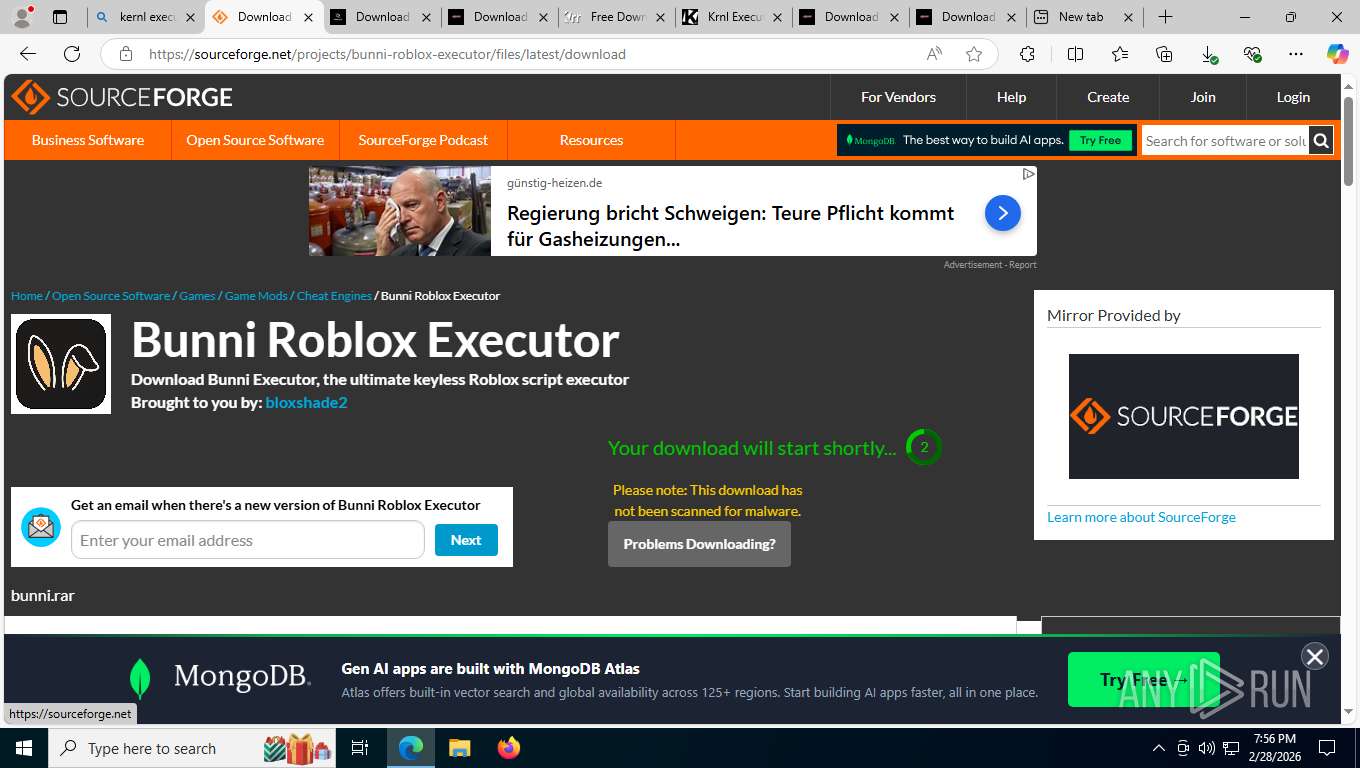This screenshot has width=1360, height=768.
Task: Open the Copilot icon in Edge
Action: [1337, 54]
